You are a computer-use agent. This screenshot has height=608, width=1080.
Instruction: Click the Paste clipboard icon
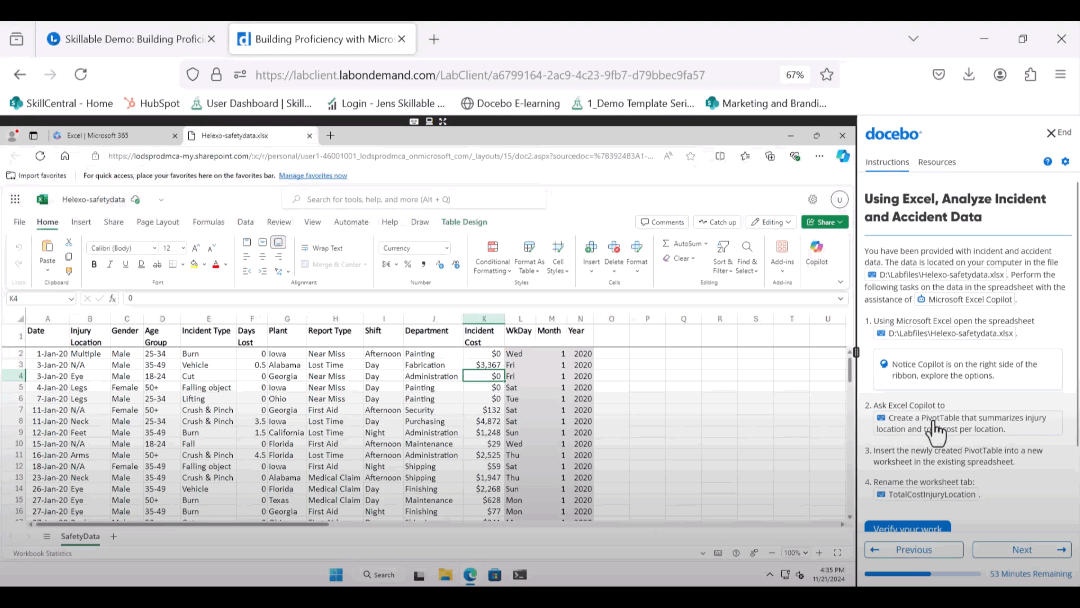pos(47,247)
